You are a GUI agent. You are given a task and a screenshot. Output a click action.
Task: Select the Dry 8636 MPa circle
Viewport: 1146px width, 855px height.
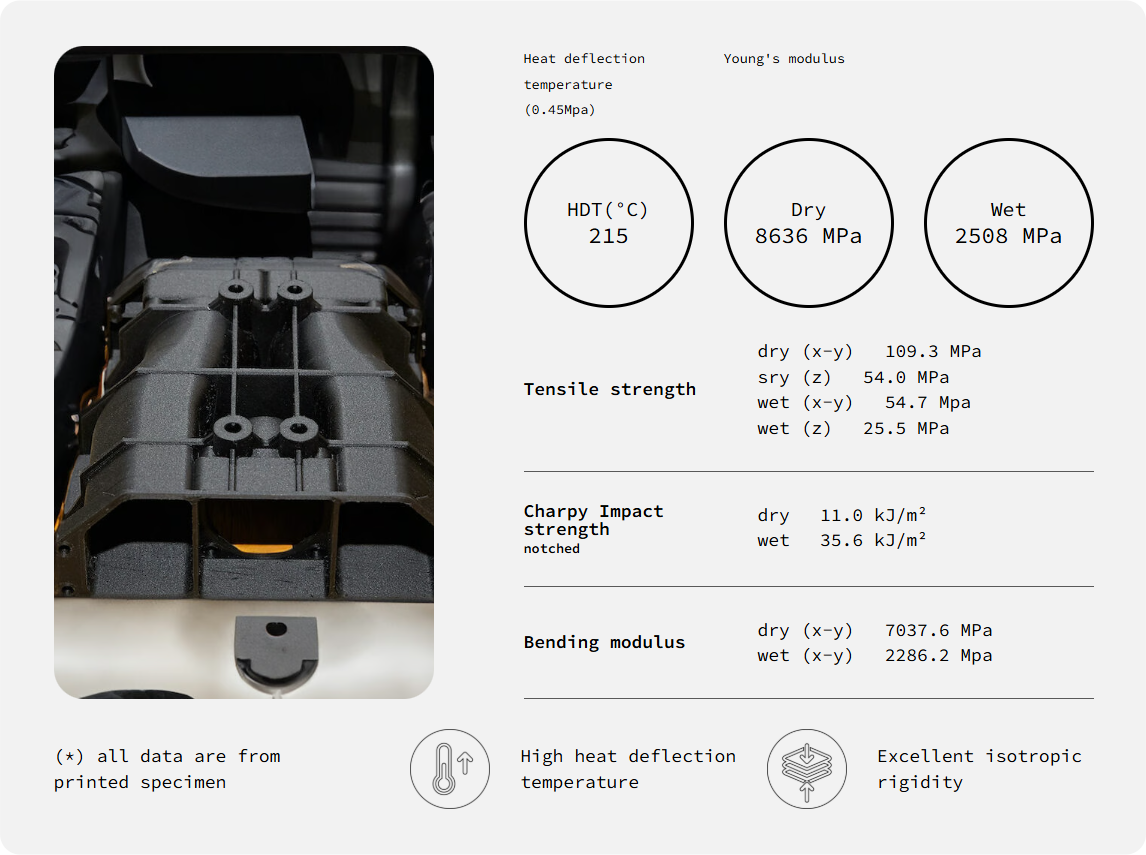tap(808, 223)
